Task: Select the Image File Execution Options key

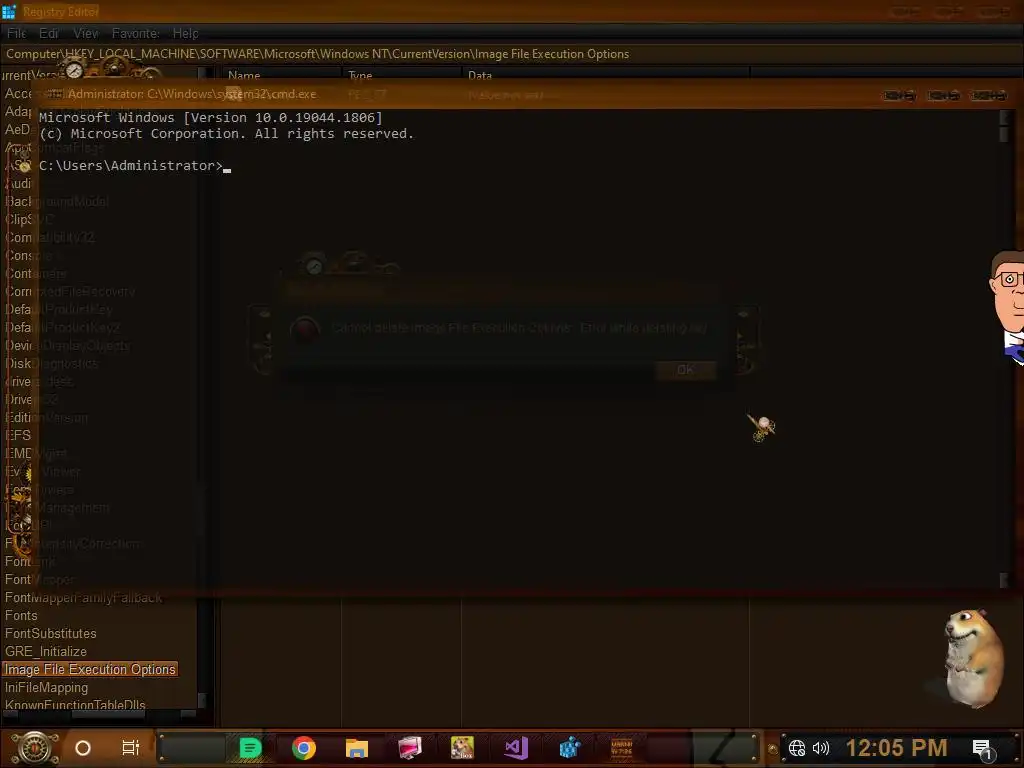Action: (x=90, y=669)
